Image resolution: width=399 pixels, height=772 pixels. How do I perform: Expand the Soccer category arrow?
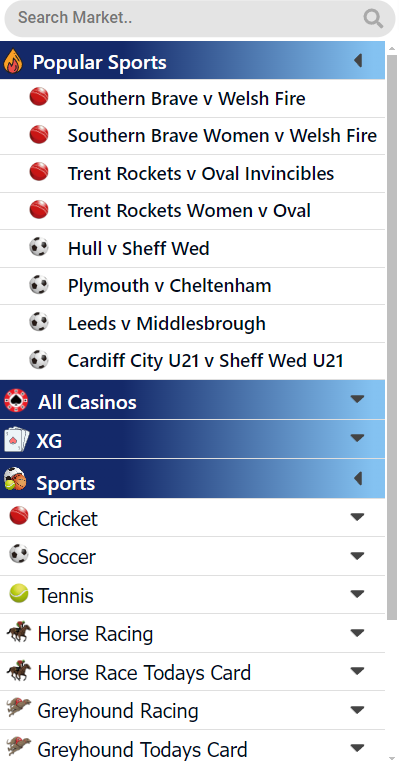[357, 556]
